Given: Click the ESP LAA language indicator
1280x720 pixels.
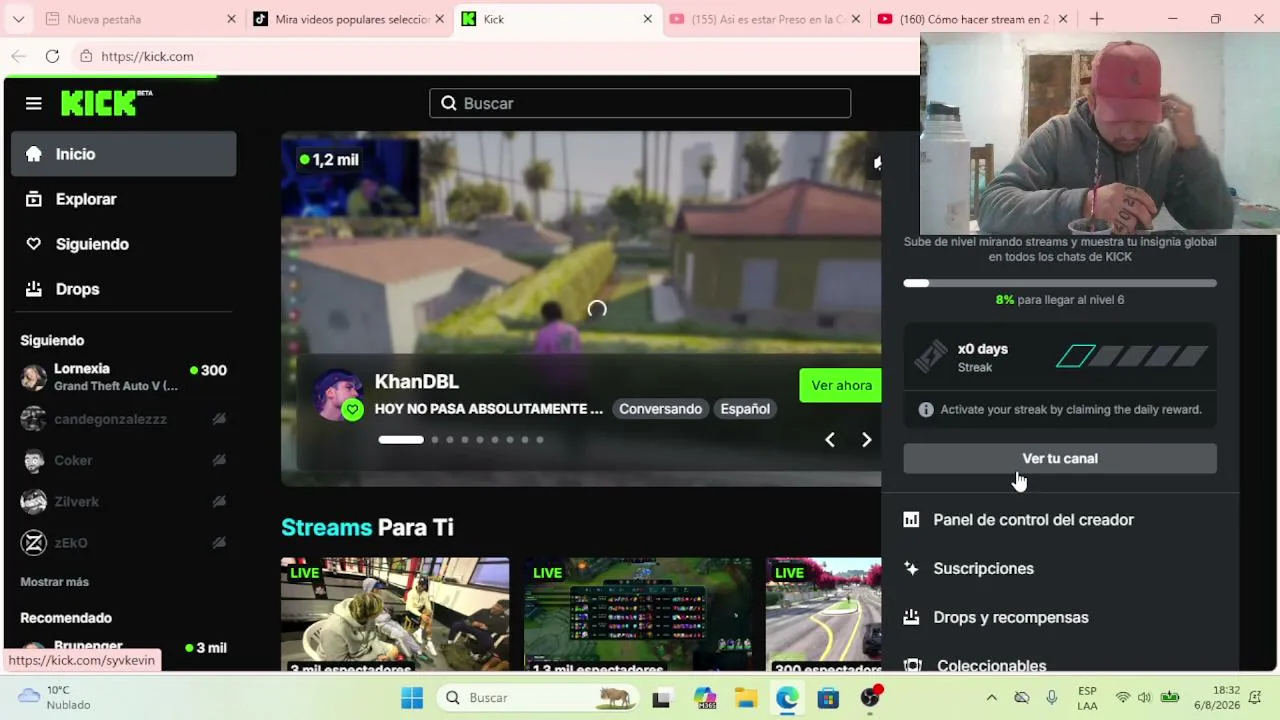Looking at the screenshot, I should pyautogui.click(x=1087, y=697).
